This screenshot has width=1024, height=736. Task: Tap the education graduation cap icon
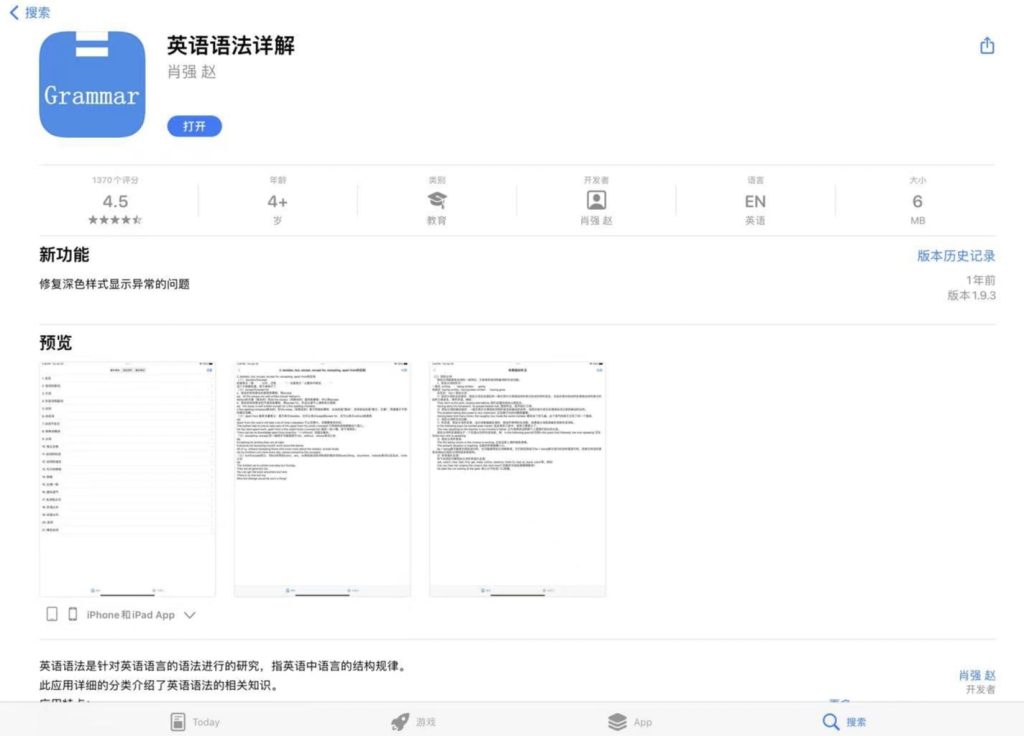pyautogui.click(x=437, y=200)
